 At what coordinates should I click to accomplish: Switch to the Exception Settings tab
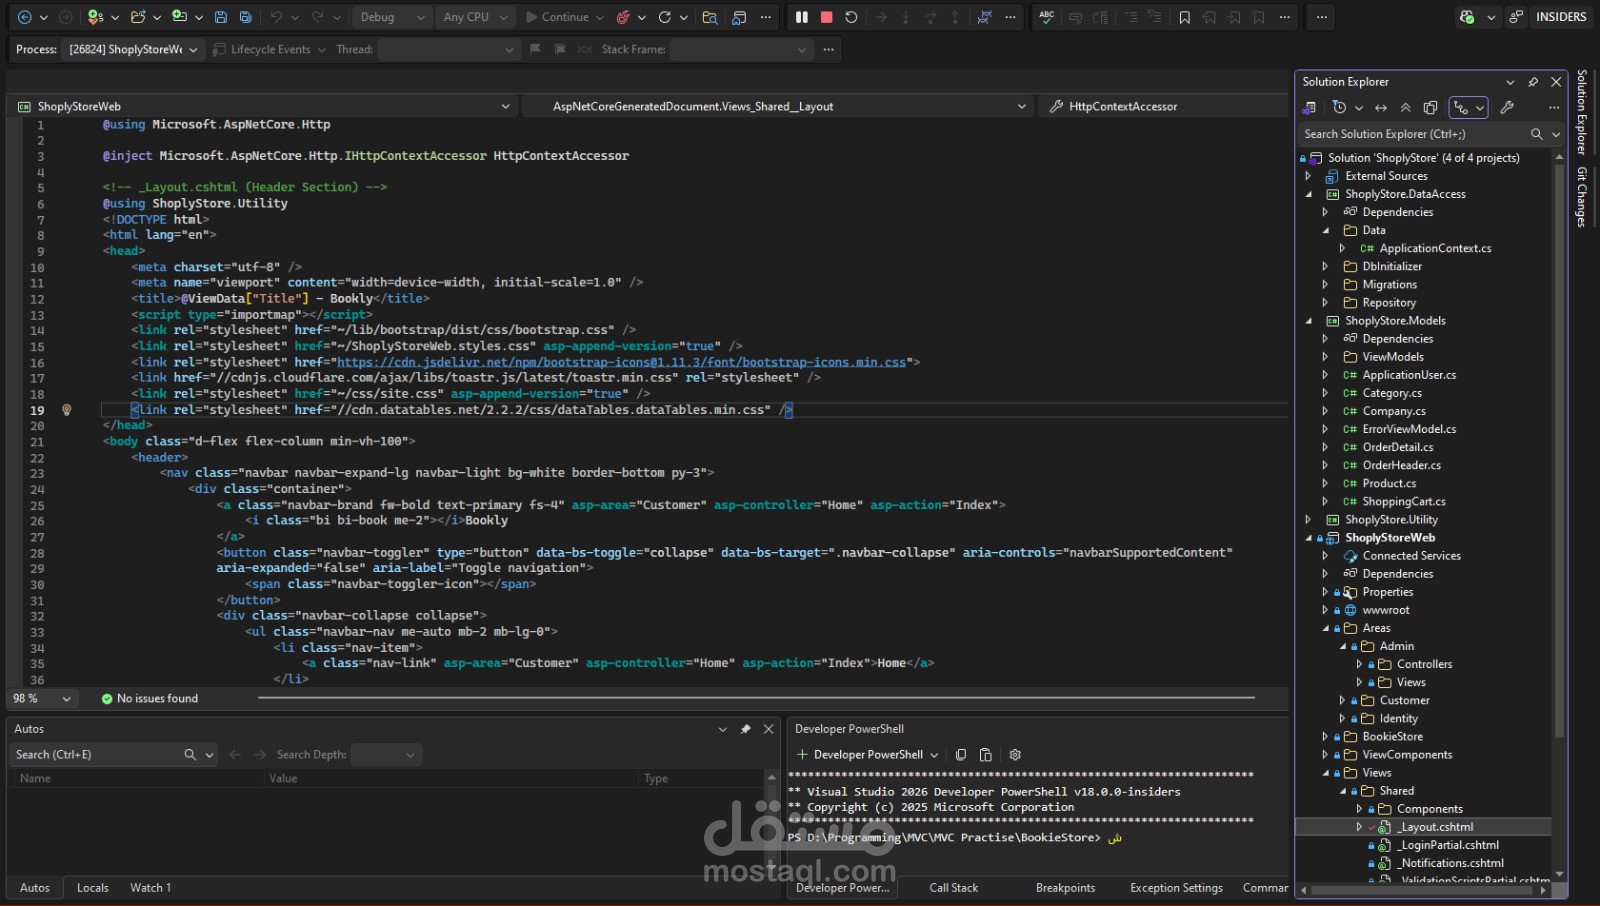pyautogui.click(x=1176, y=888)
